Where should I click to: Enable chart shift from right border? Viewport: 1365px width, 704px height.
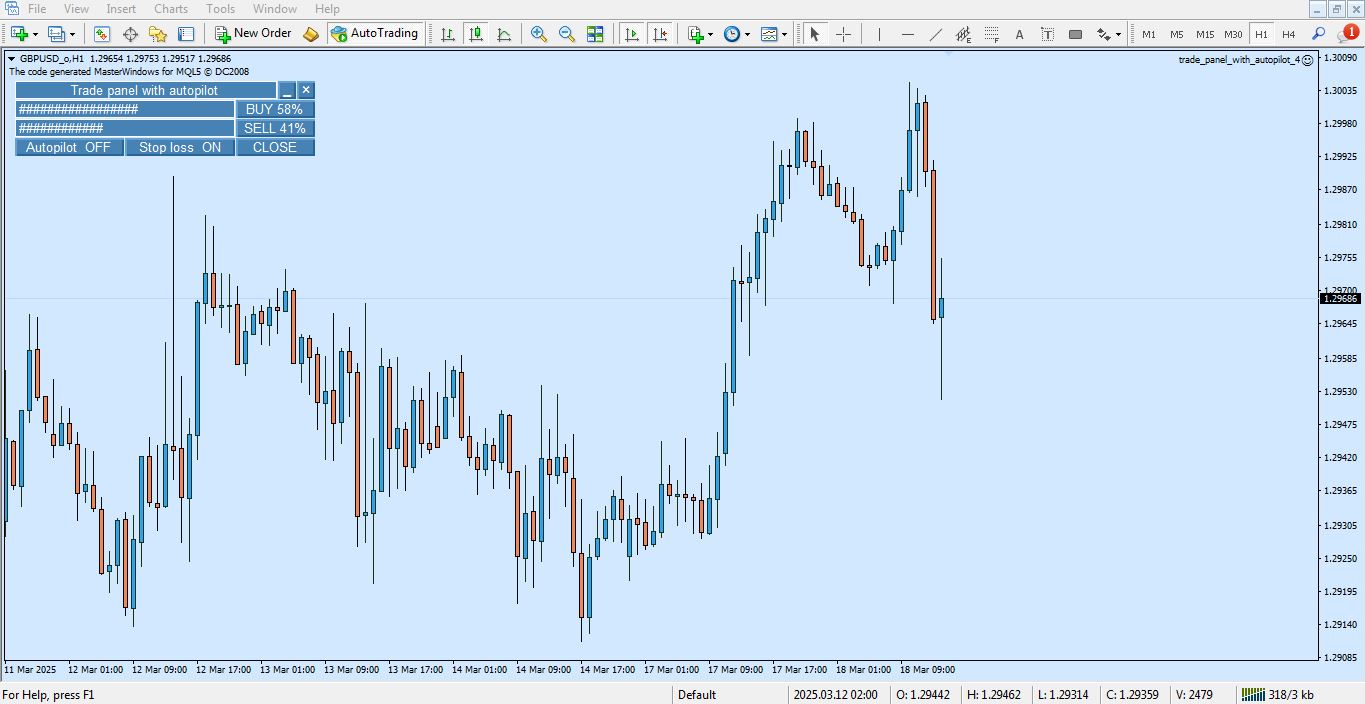point(660,33)
